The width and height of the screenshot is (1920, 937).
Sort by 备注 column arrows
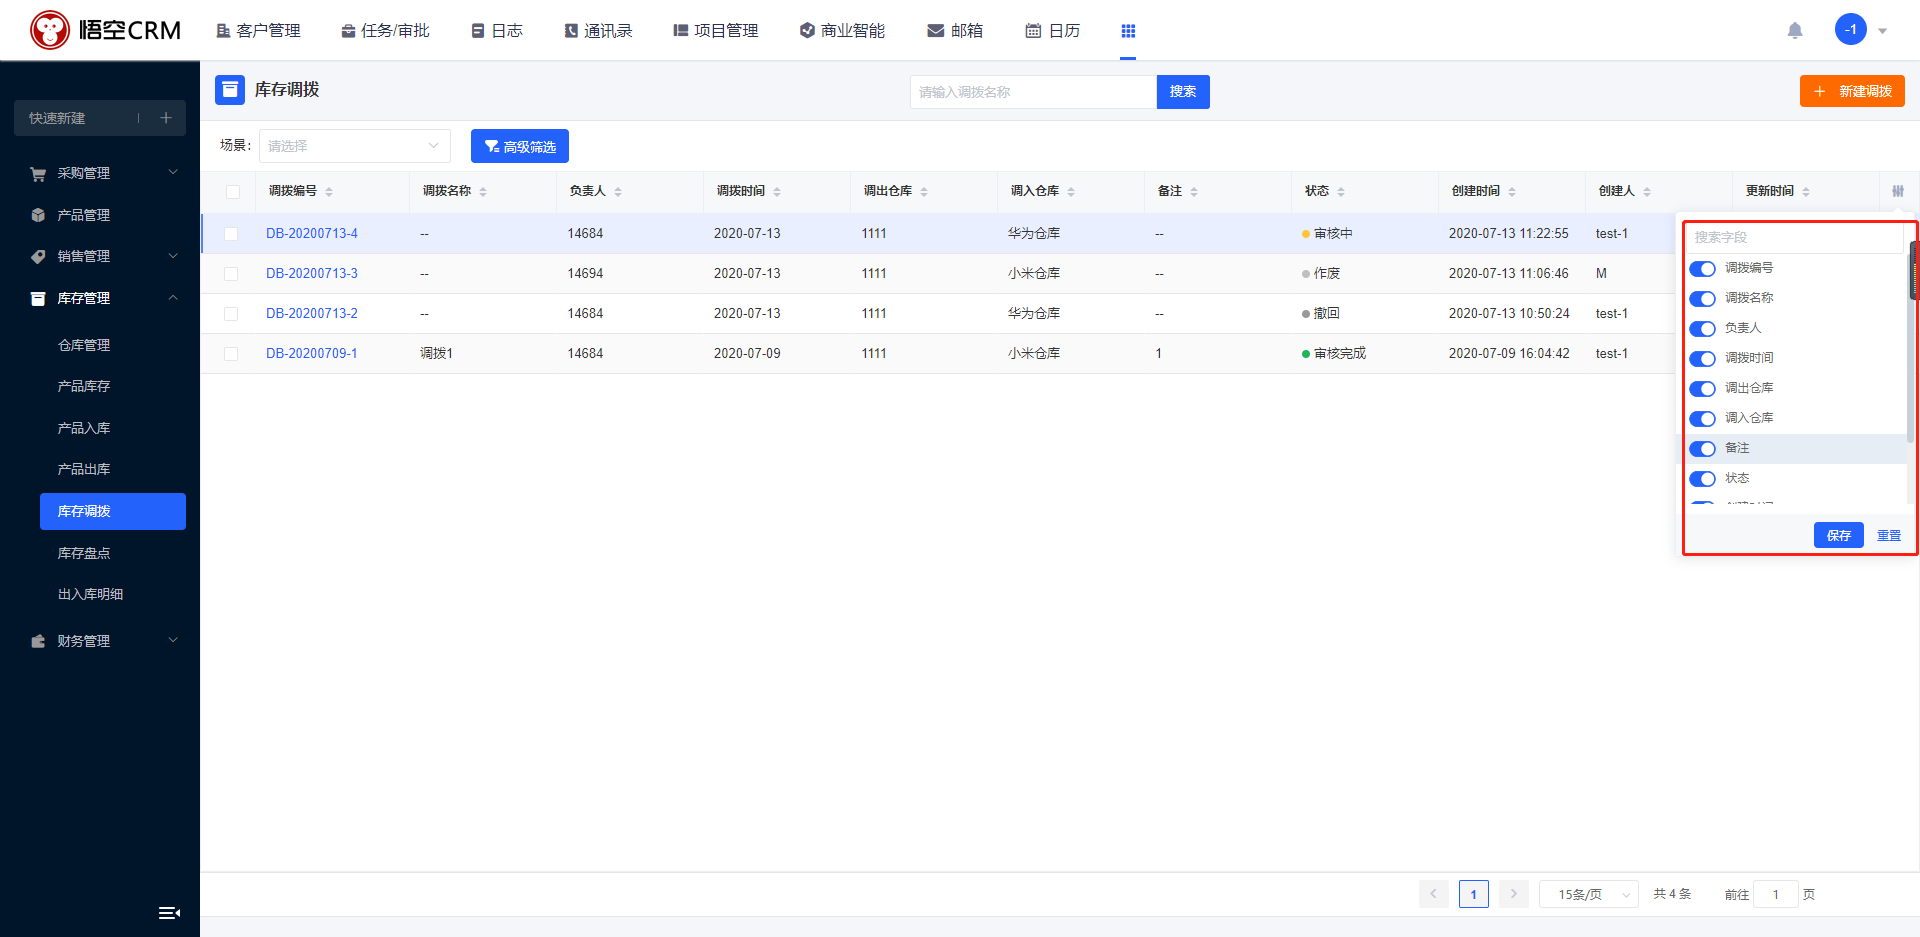point(1194,191)
